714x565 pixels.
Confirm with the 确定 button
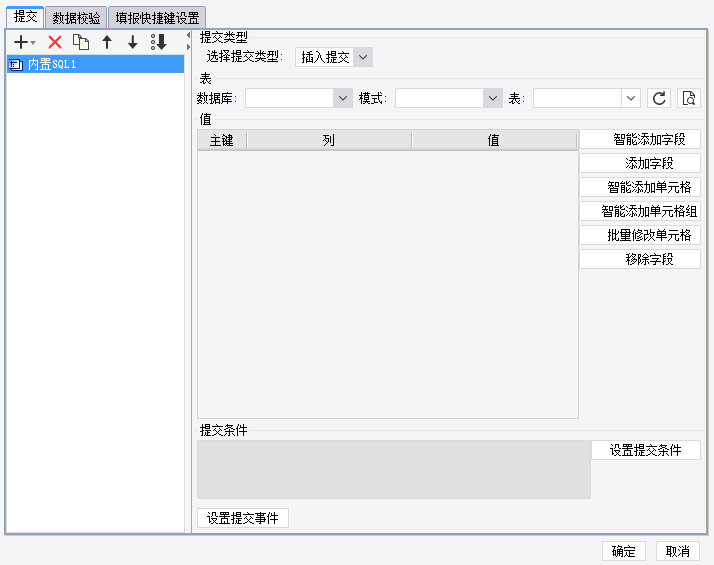point(624,551)
